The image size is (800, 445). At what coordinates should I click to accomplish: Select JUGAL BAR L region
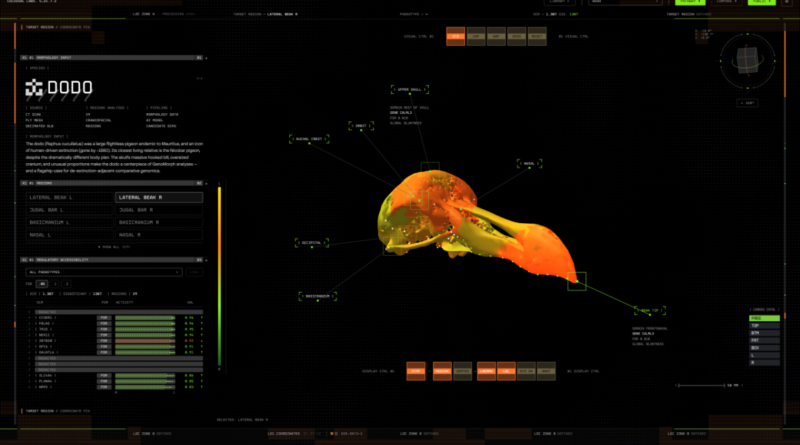[70, 210]
